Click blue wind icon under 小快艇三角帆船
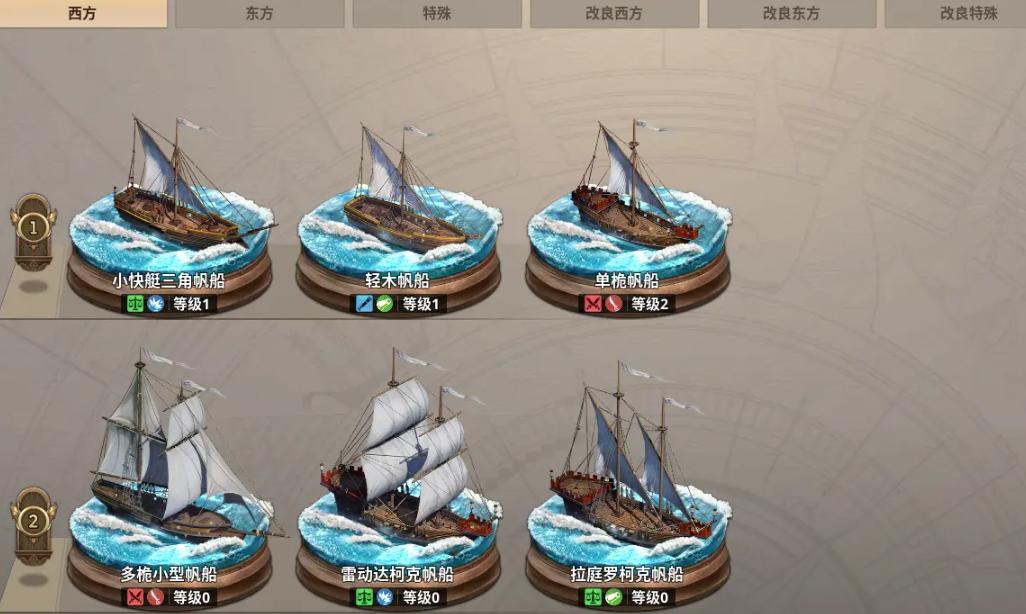The width and height of the screenshot is (1026, 614). [x=156, y=304]
